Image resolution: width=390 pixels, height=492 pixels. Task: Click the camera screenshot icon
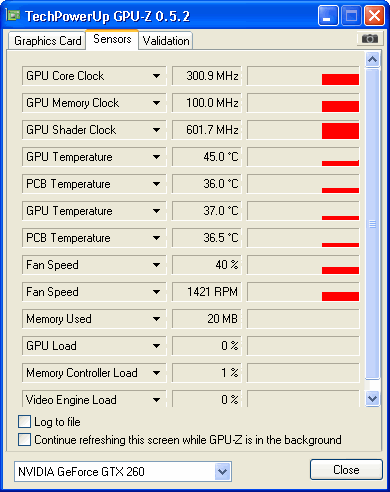(369, 39)
